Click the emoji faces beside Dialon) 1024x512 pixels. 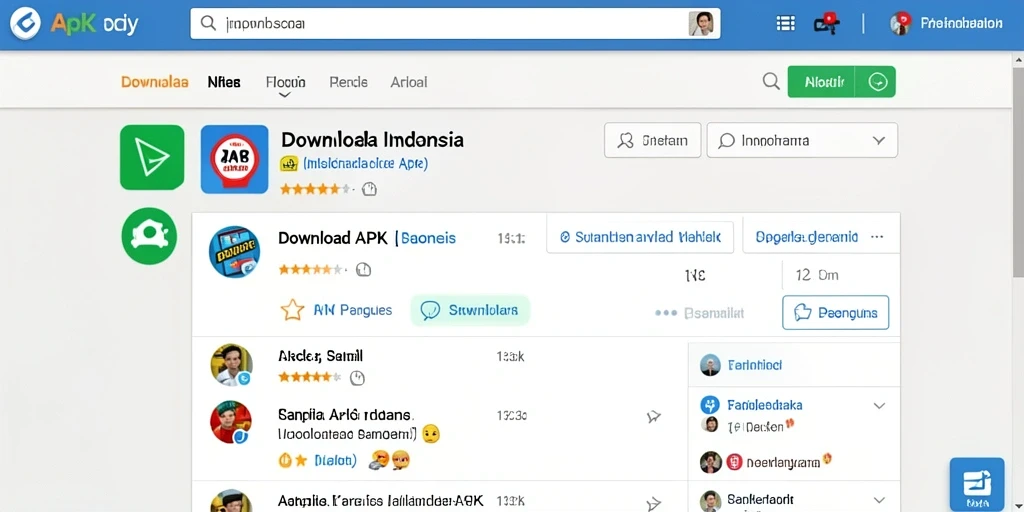click(x=389, y=460)
